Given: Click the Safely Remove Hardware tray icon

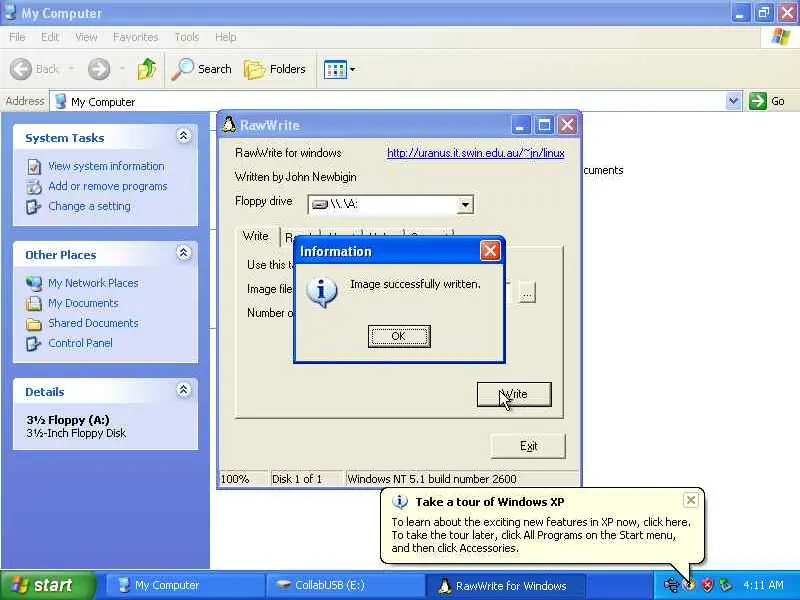Looking at the screenshot, I should pos(725,585).
